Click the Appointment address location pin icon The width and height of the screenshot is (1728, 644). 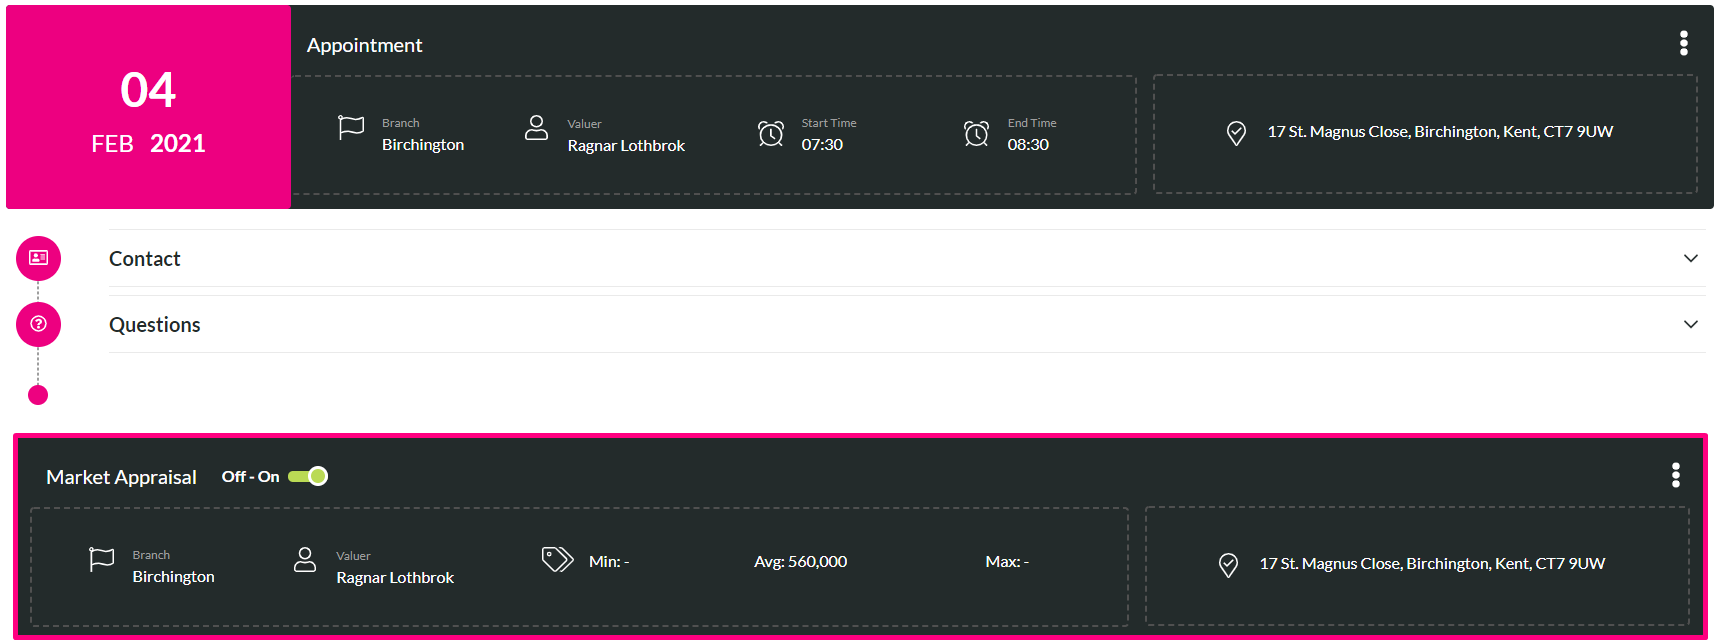[x=1237, y=133]
